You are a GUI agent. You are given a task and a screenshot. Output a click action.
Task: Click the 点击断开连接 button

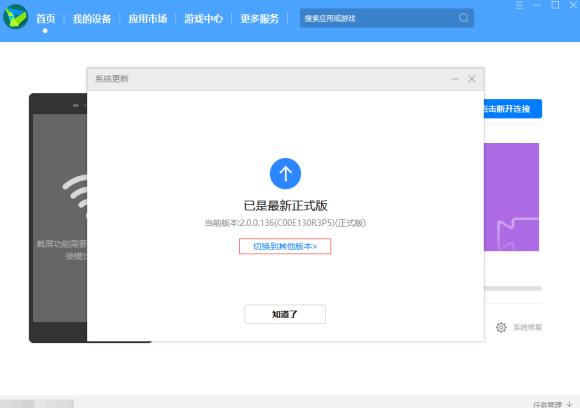tap(513, 109)
